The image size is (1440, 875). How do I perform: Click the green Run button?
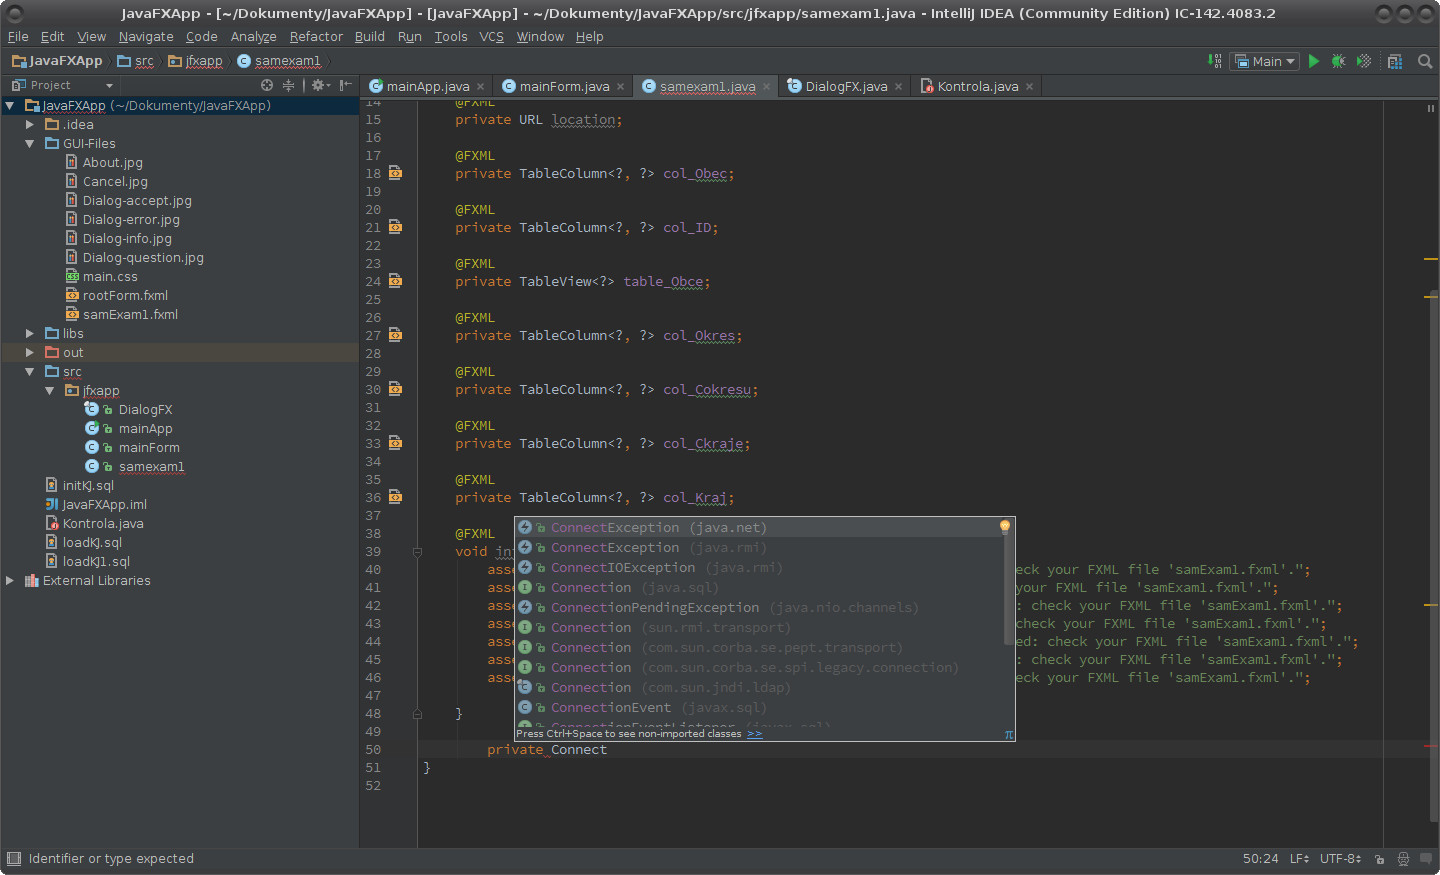coord(1314,61)
